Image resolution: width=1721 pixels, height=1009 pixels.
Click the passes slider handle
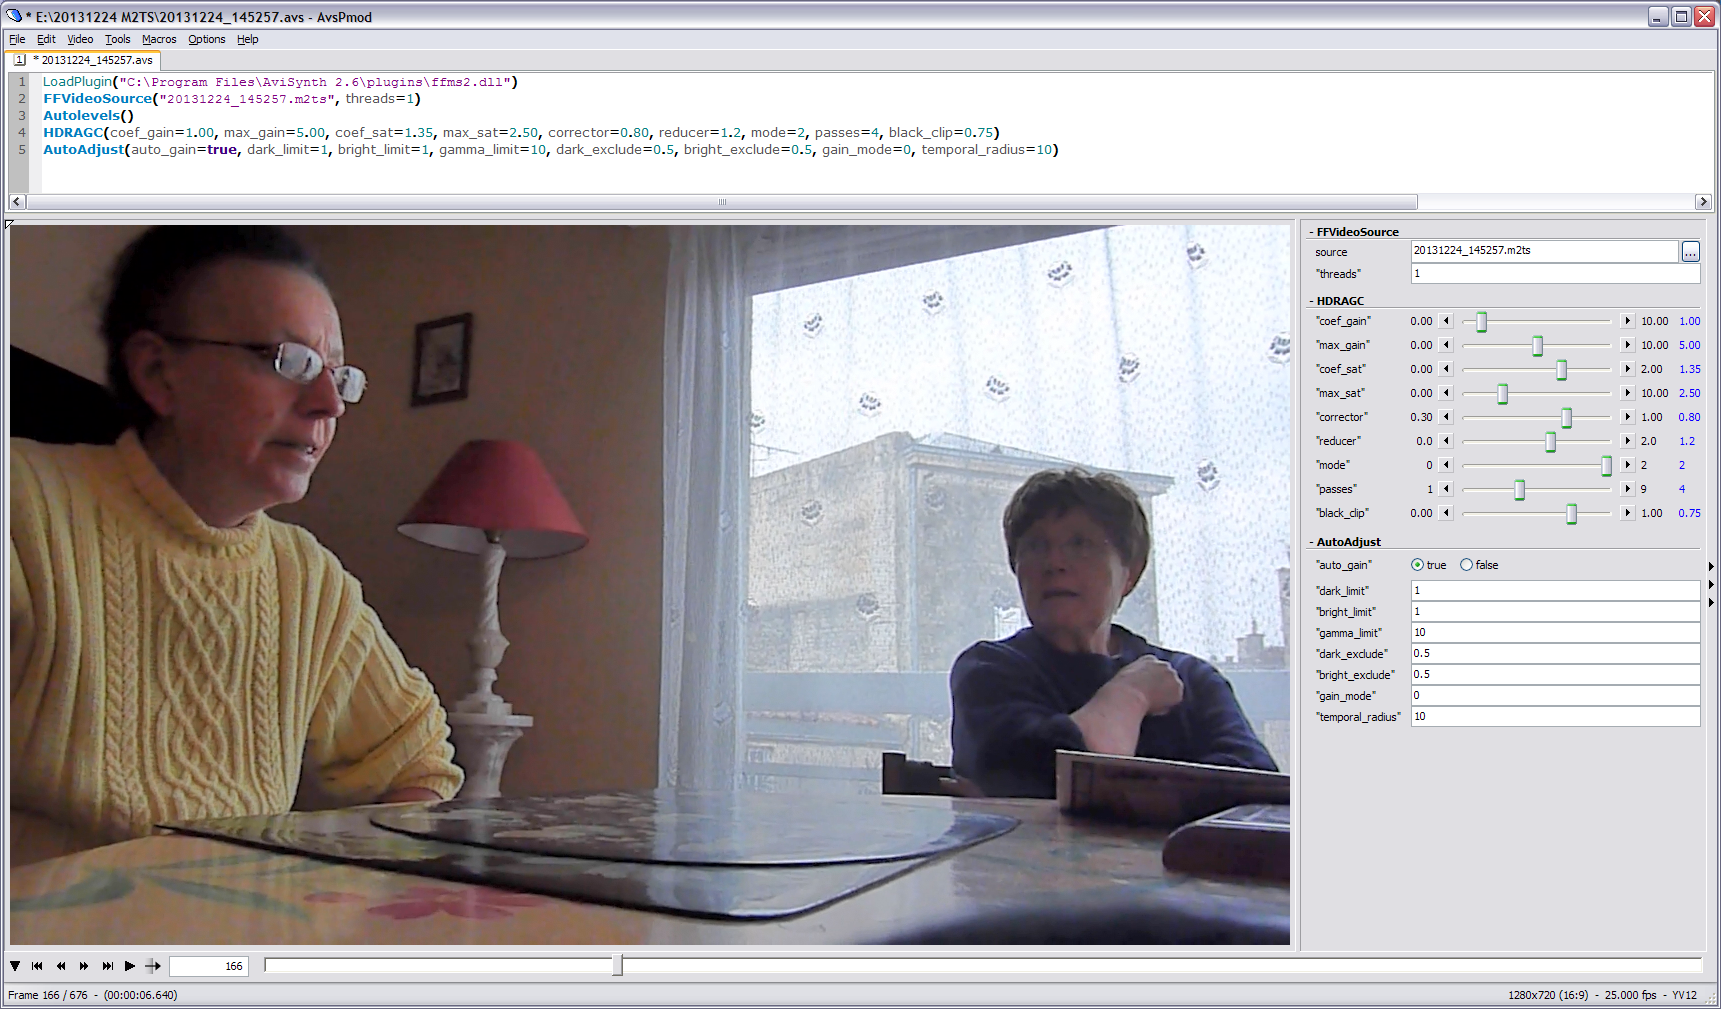click(x=1520, y=489)
